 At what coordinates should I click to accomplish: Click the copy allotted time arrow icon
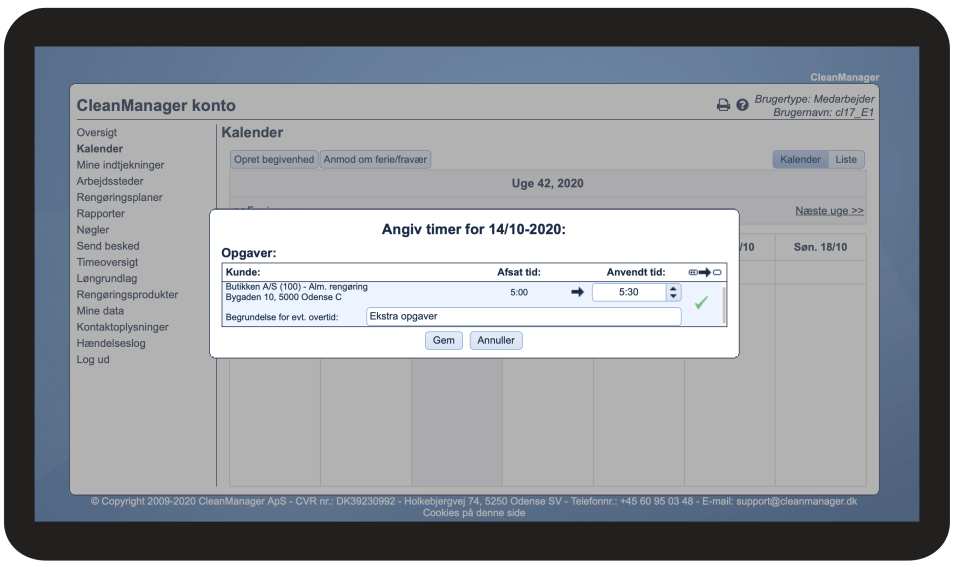point(577,292)
